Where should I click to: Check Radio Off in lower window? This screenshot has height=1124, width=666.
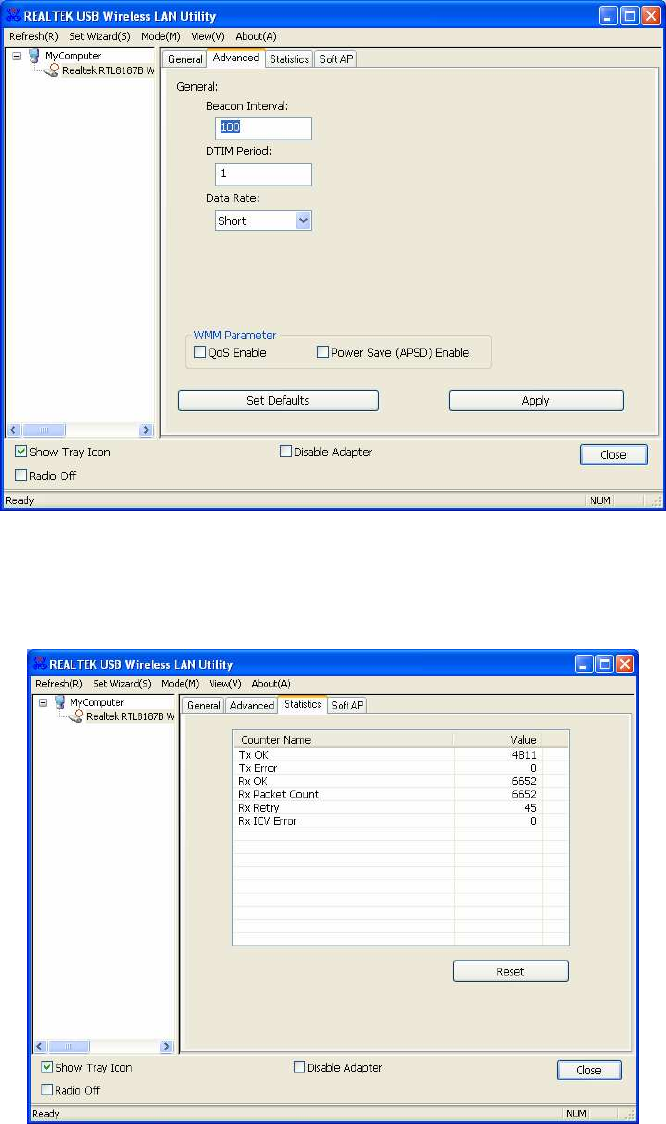tap(47, 1090)
